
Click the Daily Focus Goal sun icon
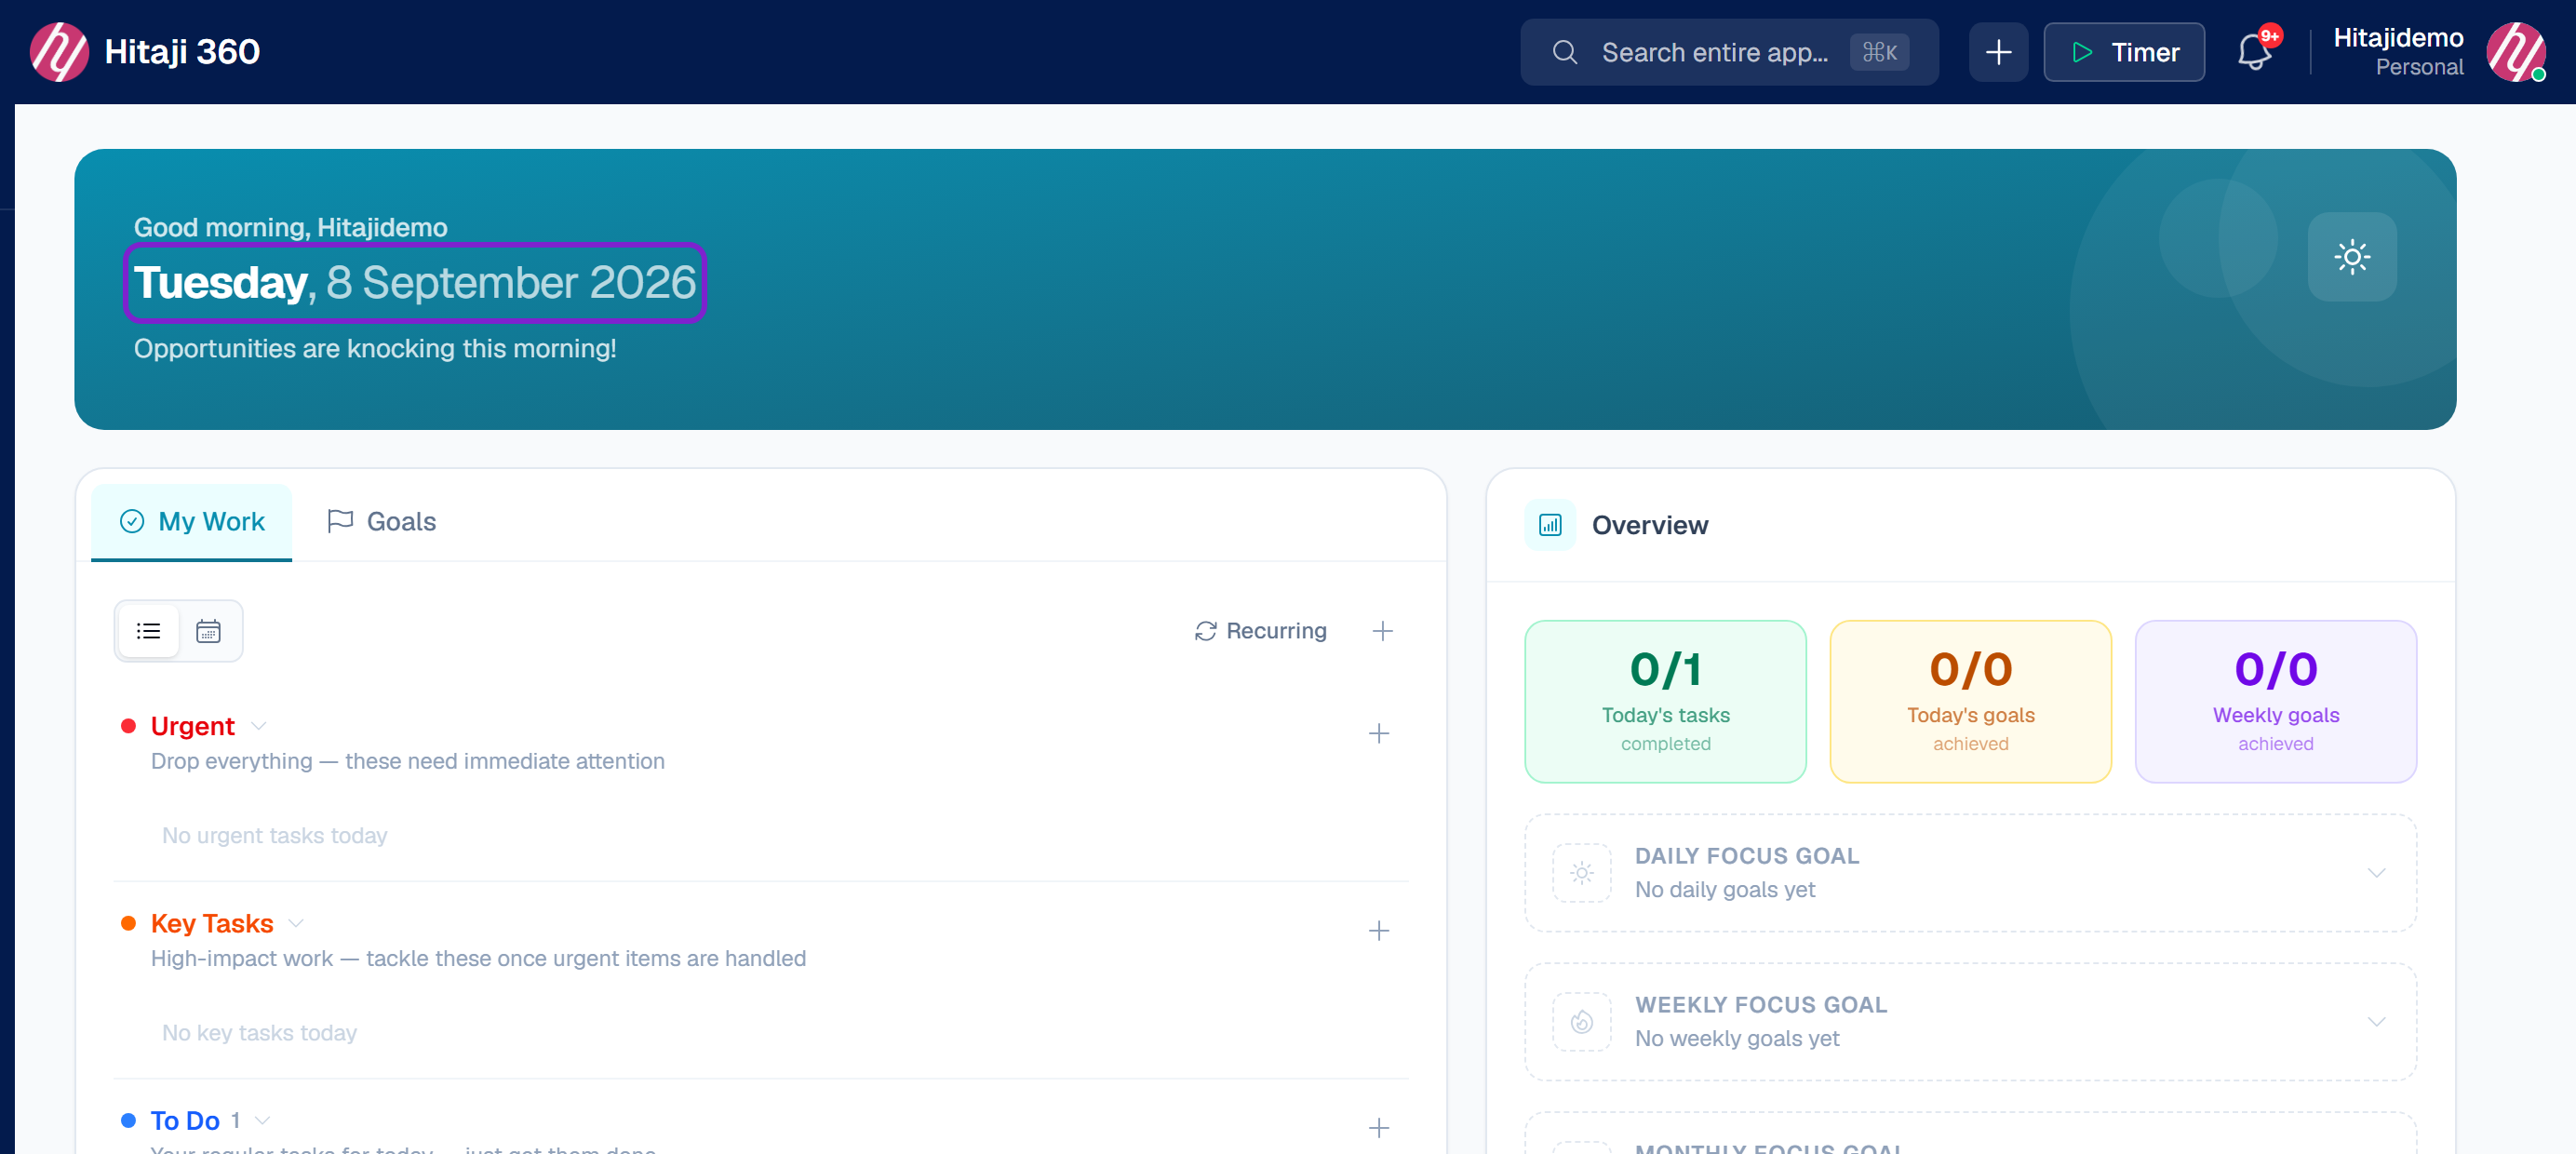[1581, 873]
